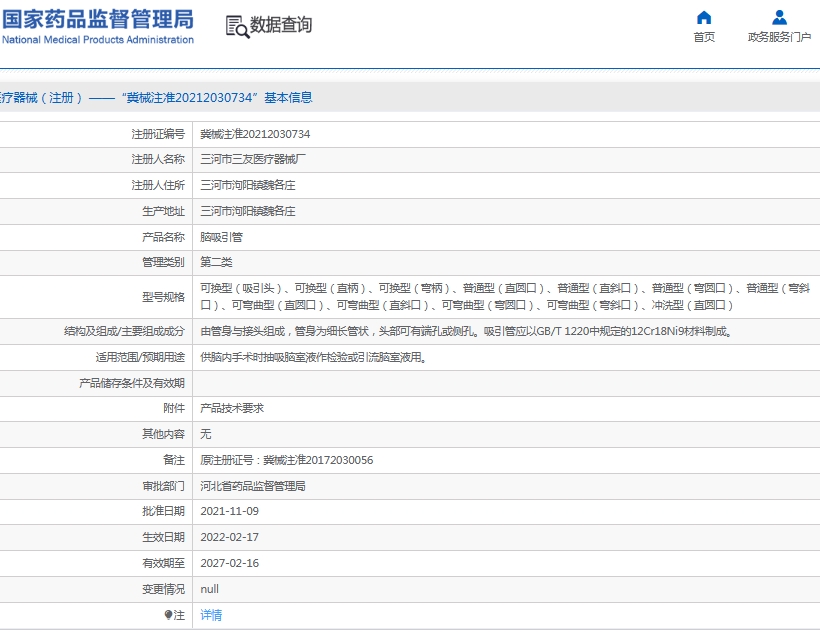The width and height of the screenshot is (820, 637).
Task: Click the 国家药品监督管理局 logo
Action: tap(98, 19)
